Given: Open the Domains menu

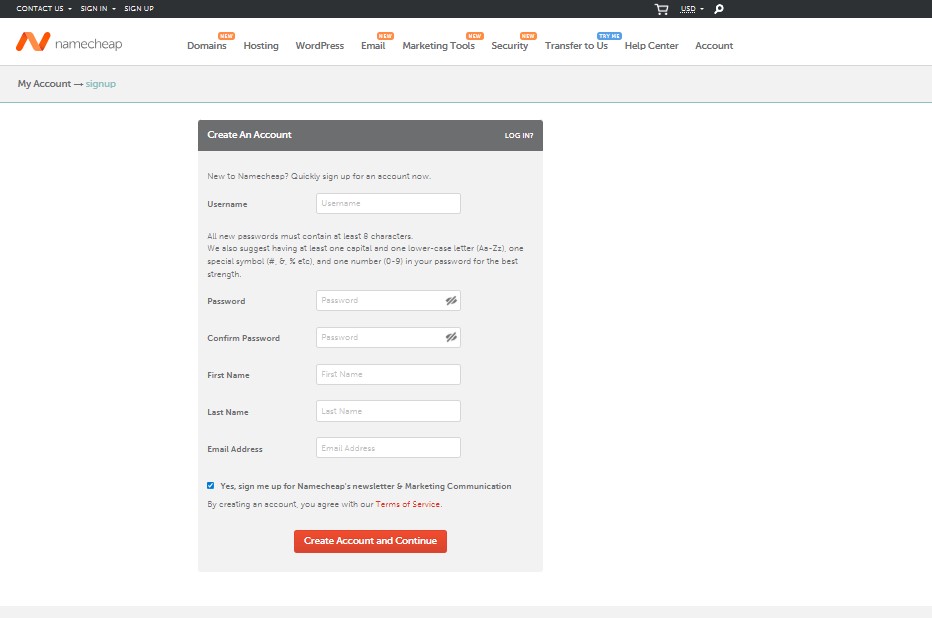Looking at the screenshot, I should pos(207,46).
